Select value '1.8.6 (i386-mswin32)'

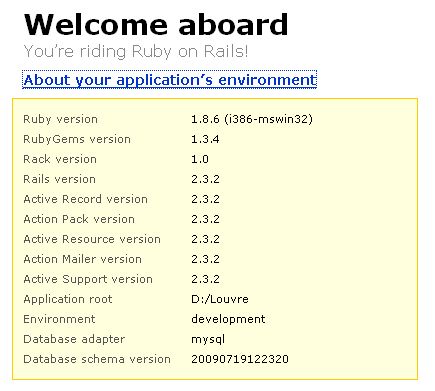(252, 119)
